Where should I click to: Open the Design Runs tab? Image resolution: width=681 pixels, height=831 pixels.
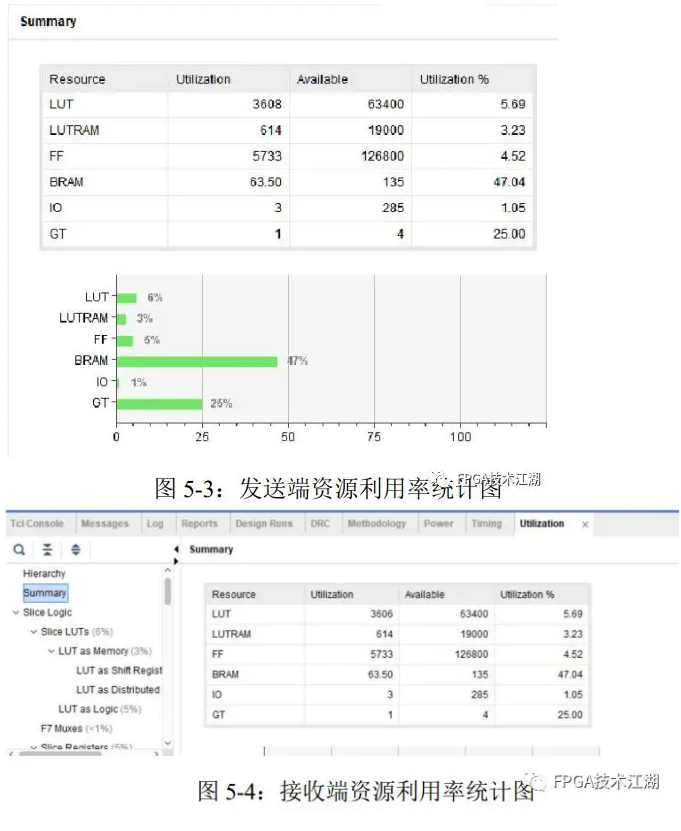[x=264, y=524]
